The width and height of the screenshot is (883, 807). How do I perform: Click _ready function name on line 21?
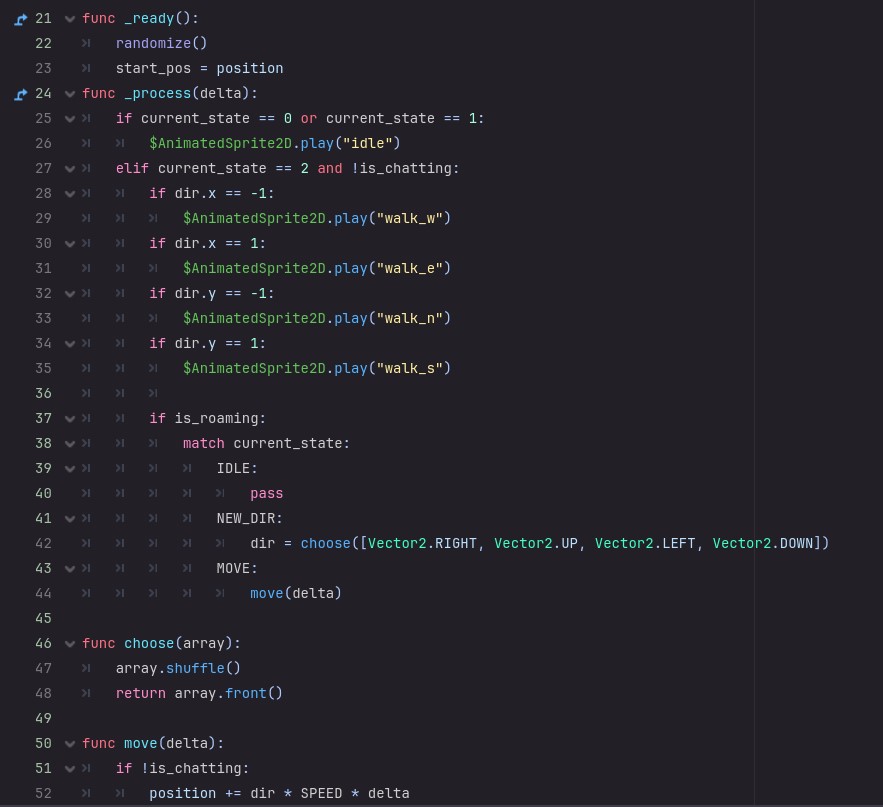149,19
